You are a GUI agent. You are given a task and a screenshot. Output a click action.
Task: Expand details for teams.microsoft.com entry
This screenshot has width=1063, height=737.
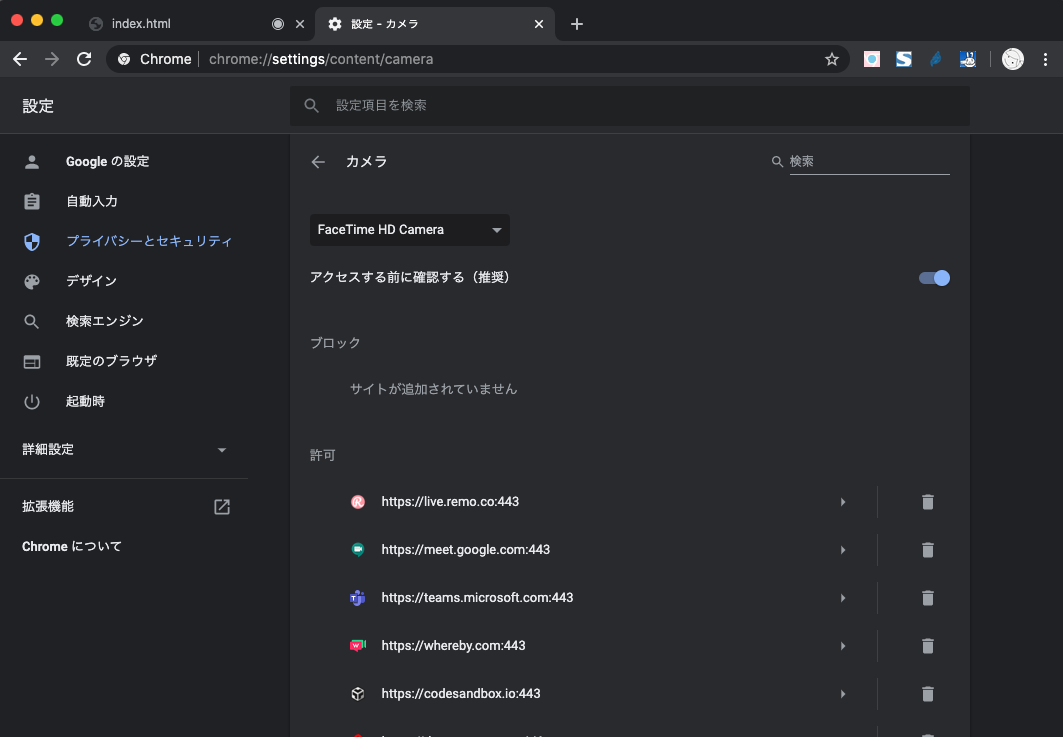(x=842, y=597)
